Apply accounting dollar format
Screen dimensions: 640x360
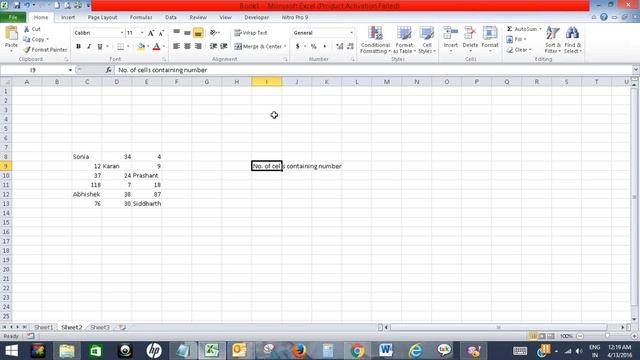coord(297,47)
